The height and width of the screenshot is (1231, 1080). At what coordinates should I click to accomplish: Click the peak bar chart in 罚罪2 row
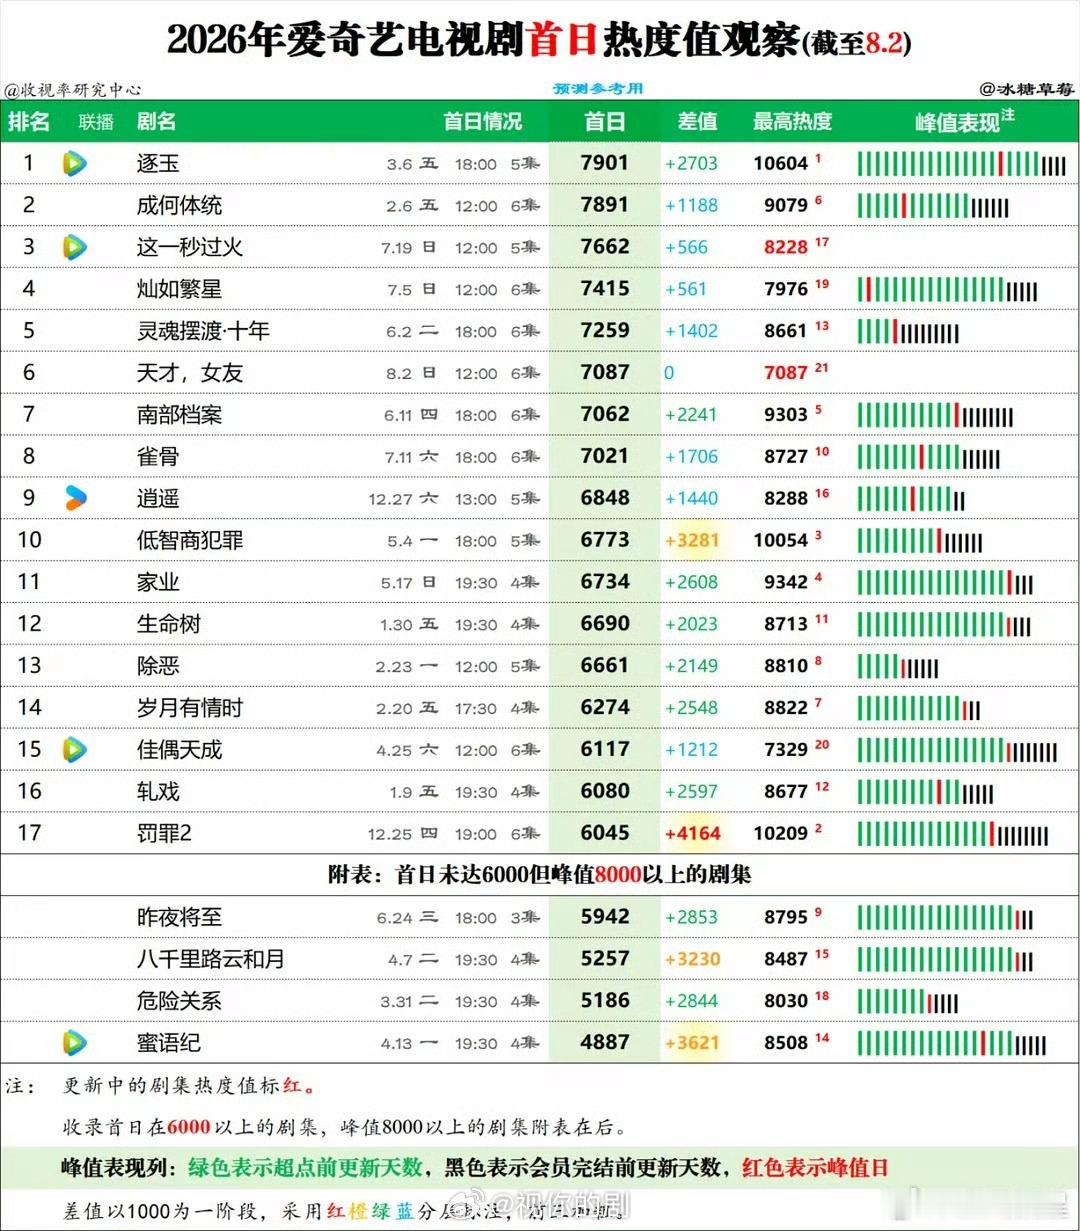(954, 834)
